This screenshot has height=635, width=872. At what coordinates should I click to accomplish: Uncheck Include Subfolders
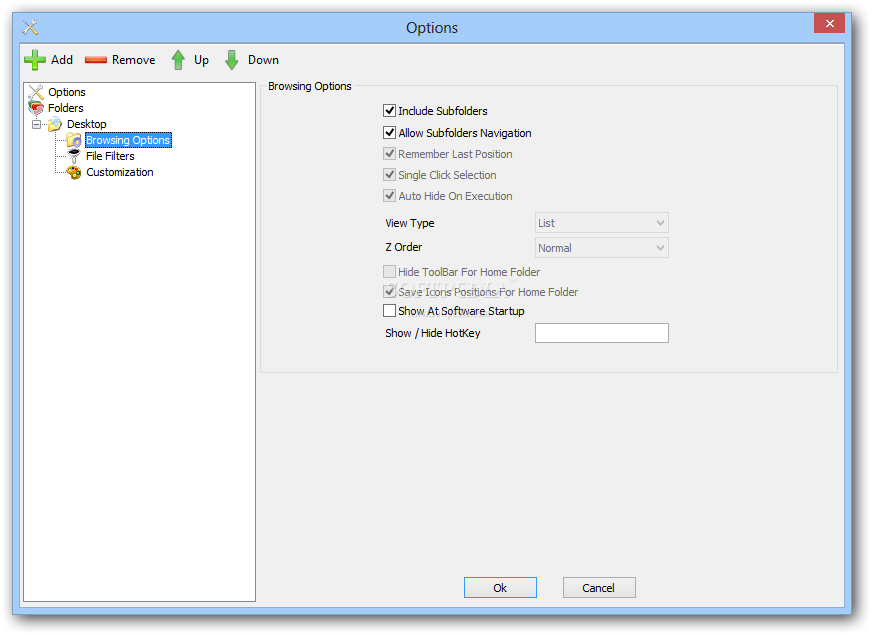pos(389,111)
